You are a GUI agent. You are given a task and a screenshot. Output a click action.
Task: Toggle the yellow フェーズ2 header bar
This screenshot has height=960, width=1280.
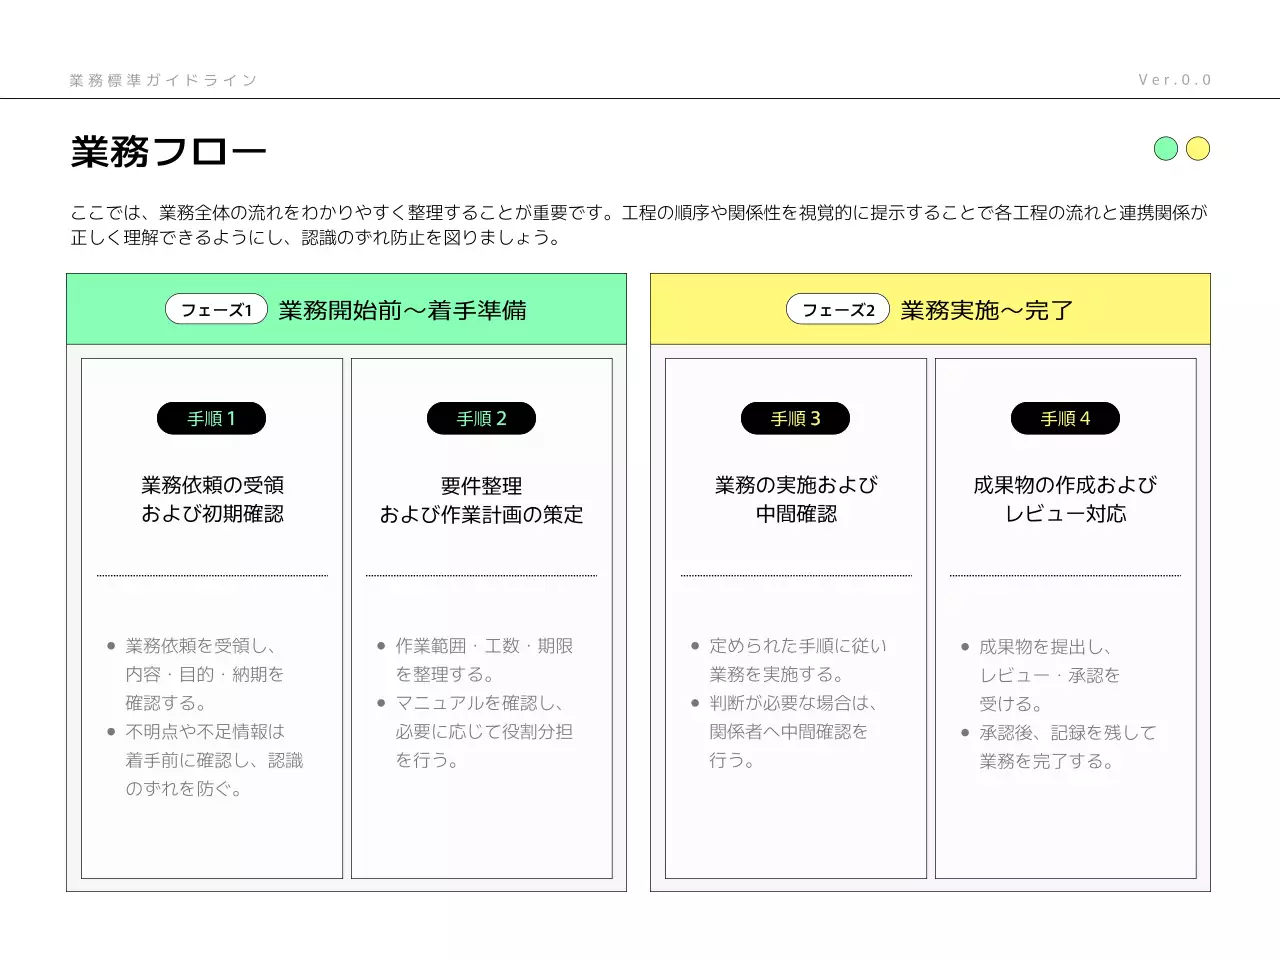[x=929, y=309]
